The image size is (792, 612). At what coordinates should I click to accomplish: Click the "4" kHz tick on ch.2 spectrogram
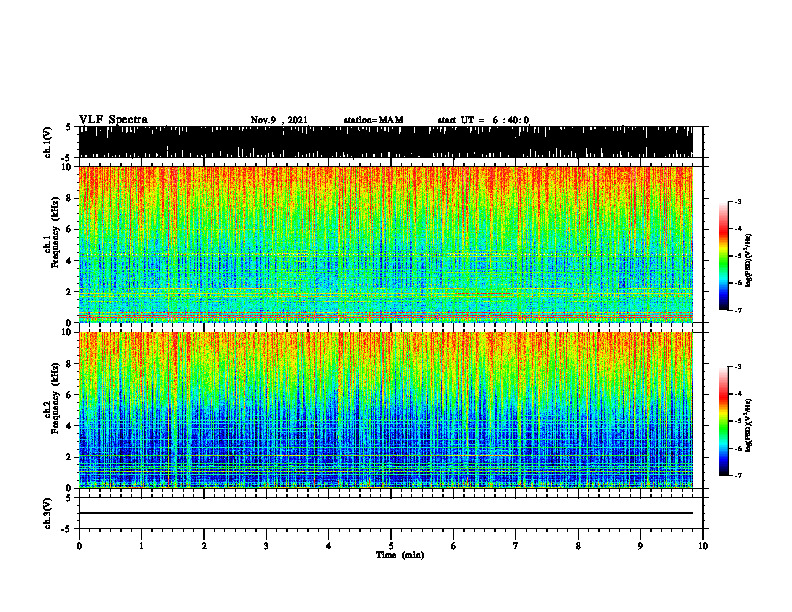coord(69,426)
